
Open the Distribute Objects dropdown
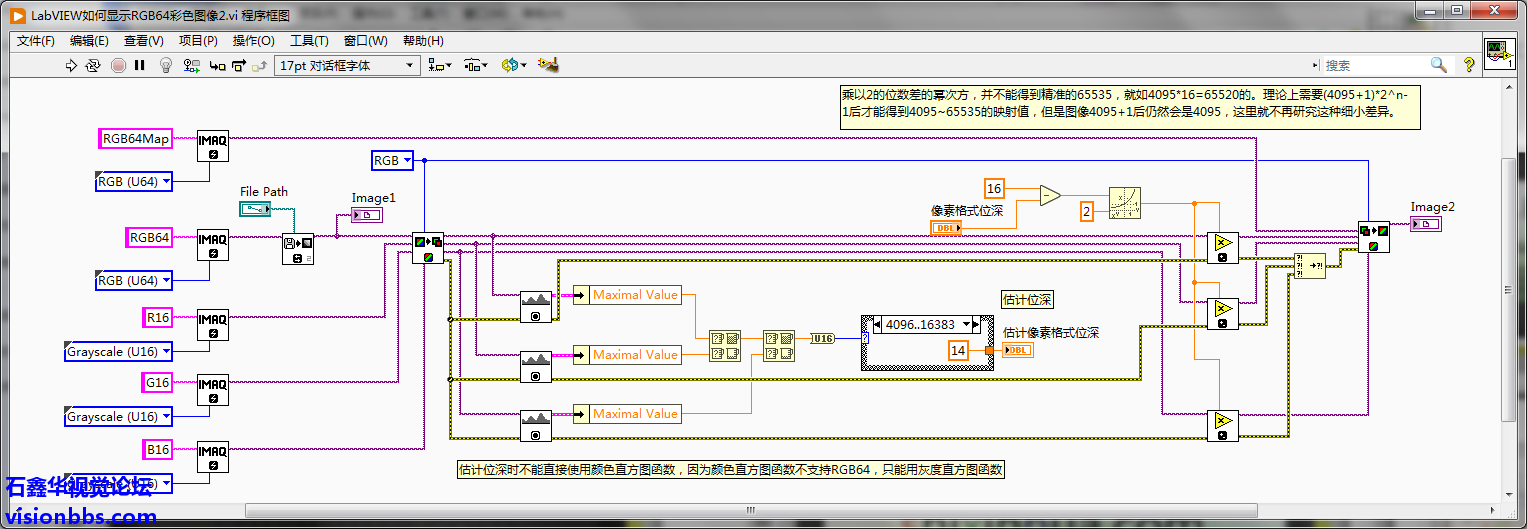coord(476,66)
